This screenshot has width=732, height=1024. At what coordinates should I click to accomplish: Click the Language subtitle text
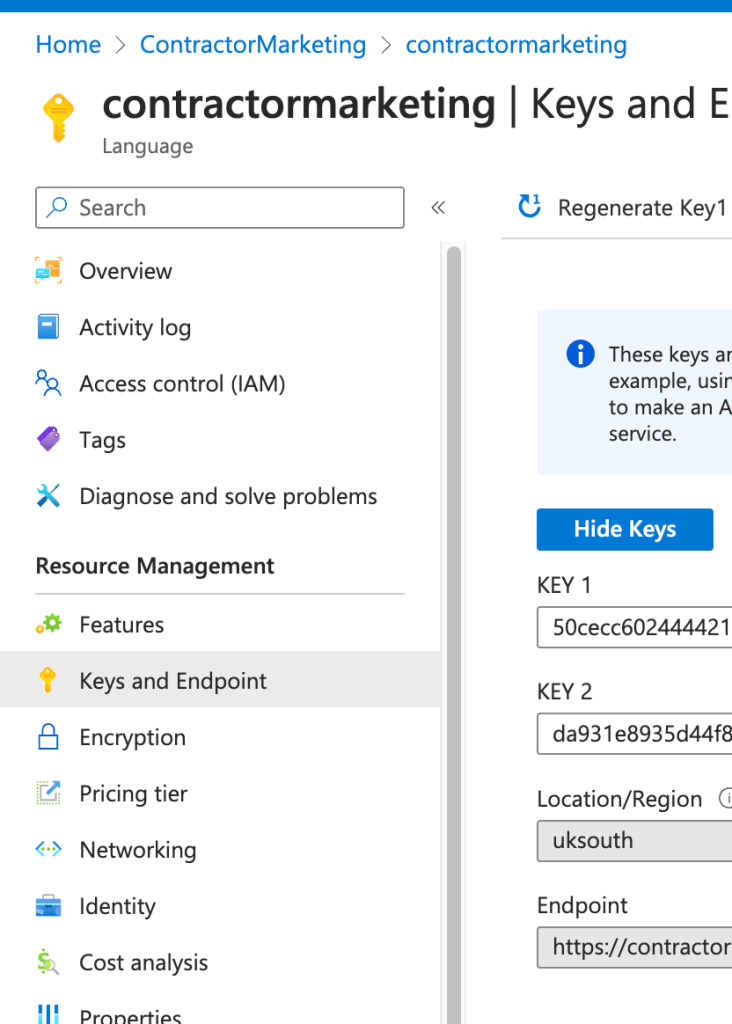148,146
